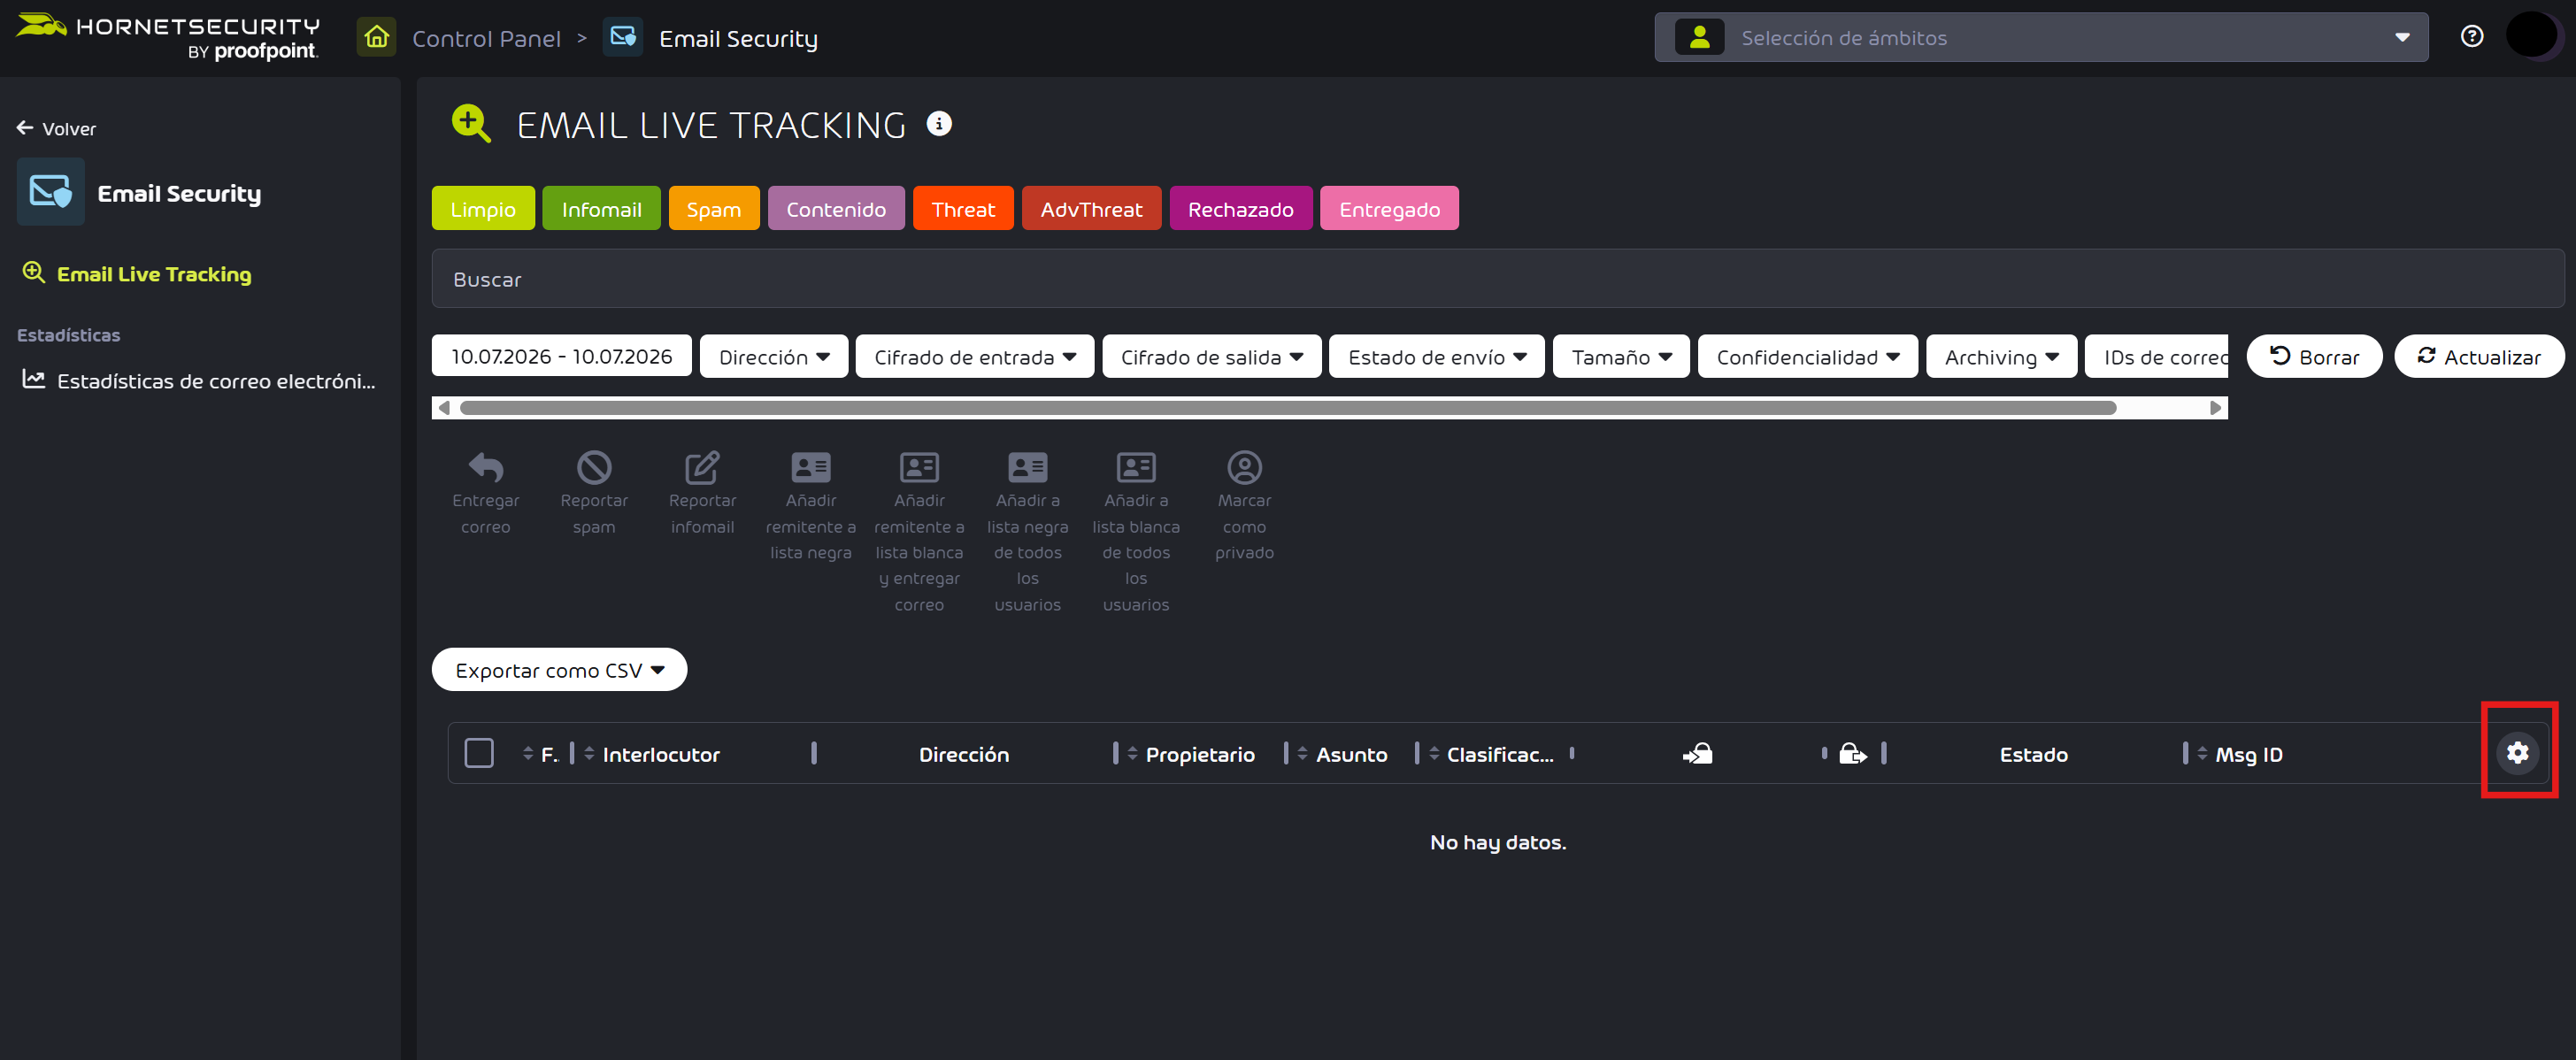Click the Email Security sidebar icon

(x=50, y=191)
